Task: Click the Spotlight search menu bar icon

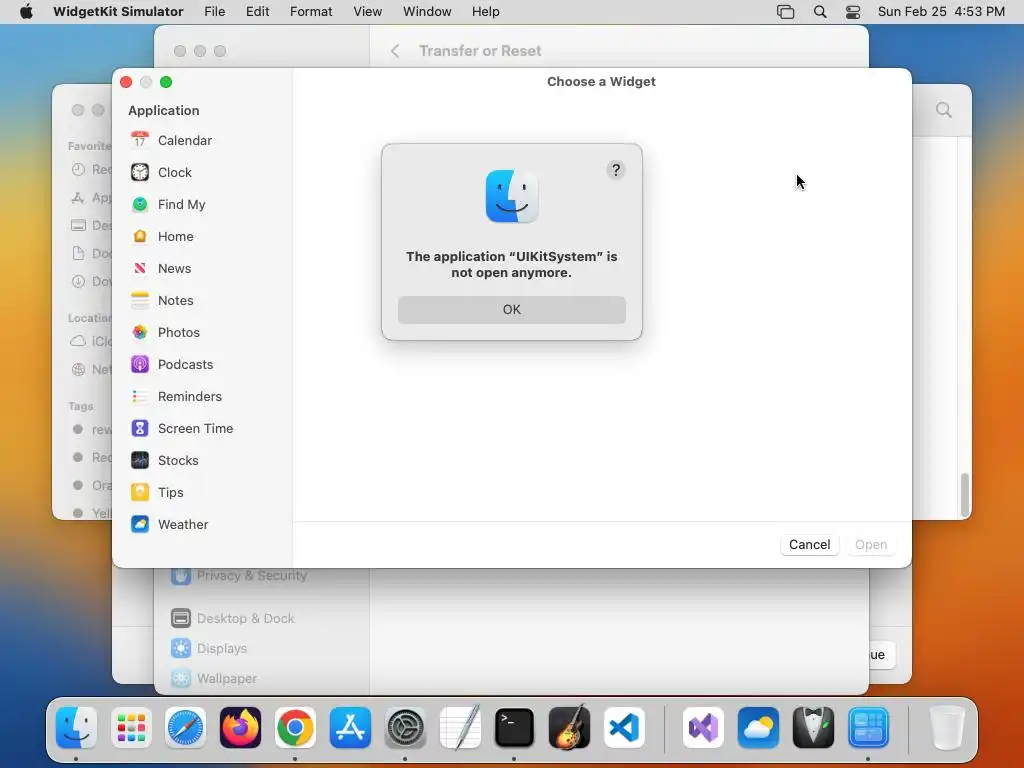Action: tap(820, 12)
